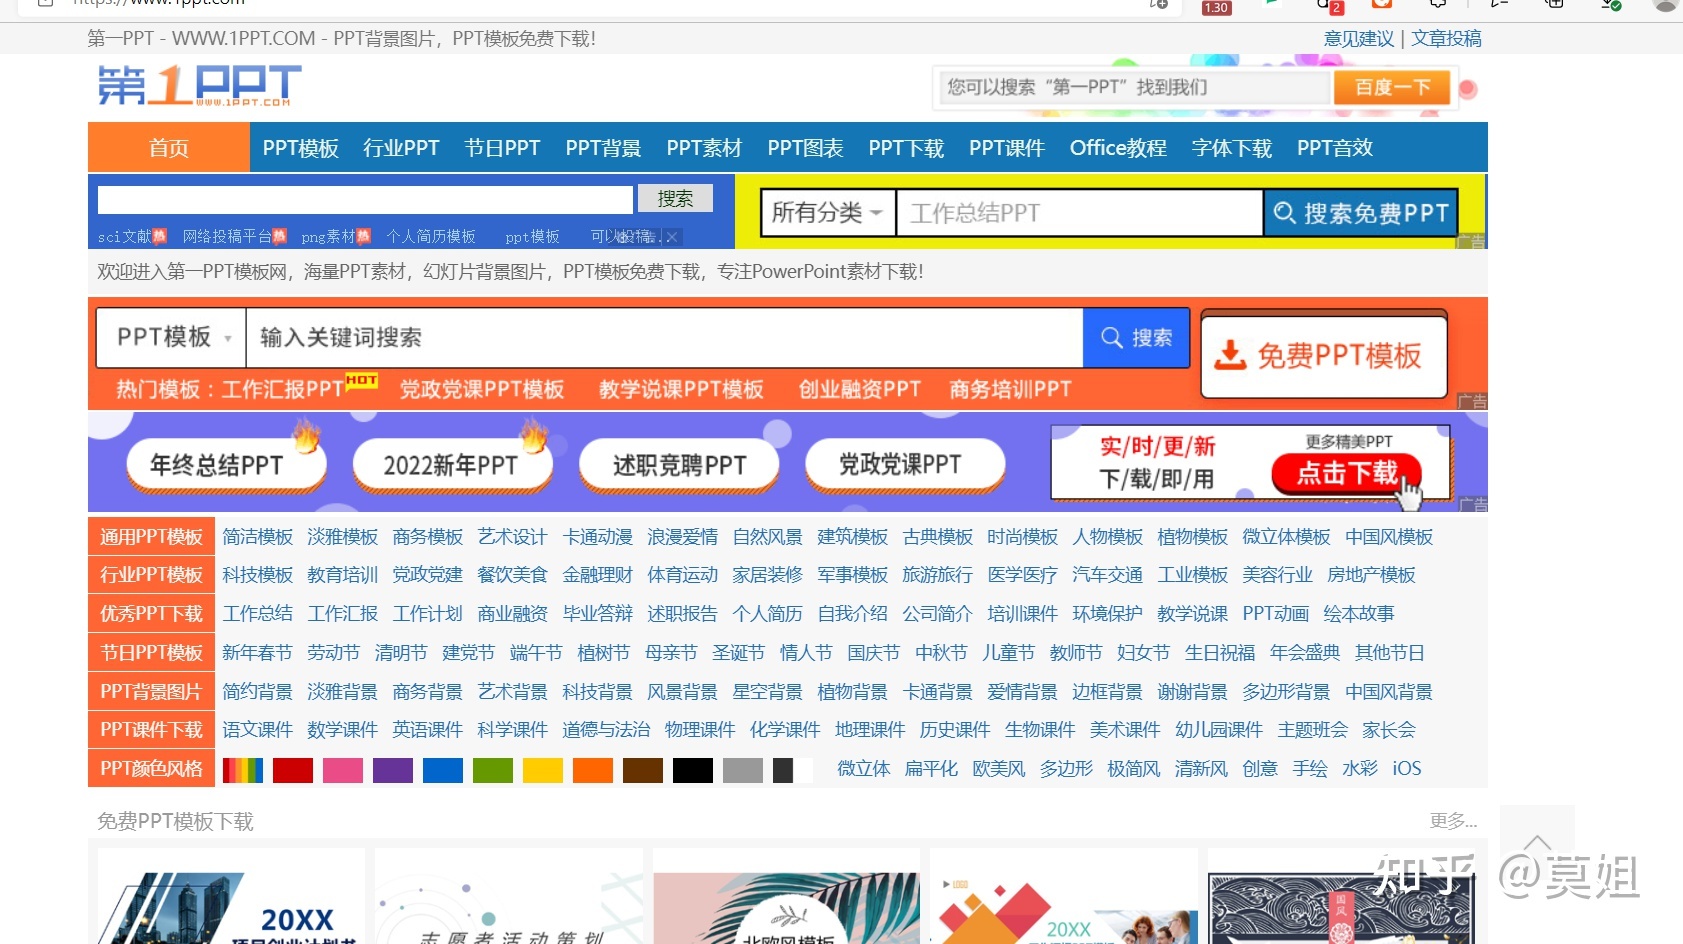Image resolution: width=1683 pixels, height=944 pixels.
Task: Open 节日PPT navigation item
Action: (502, 148)
